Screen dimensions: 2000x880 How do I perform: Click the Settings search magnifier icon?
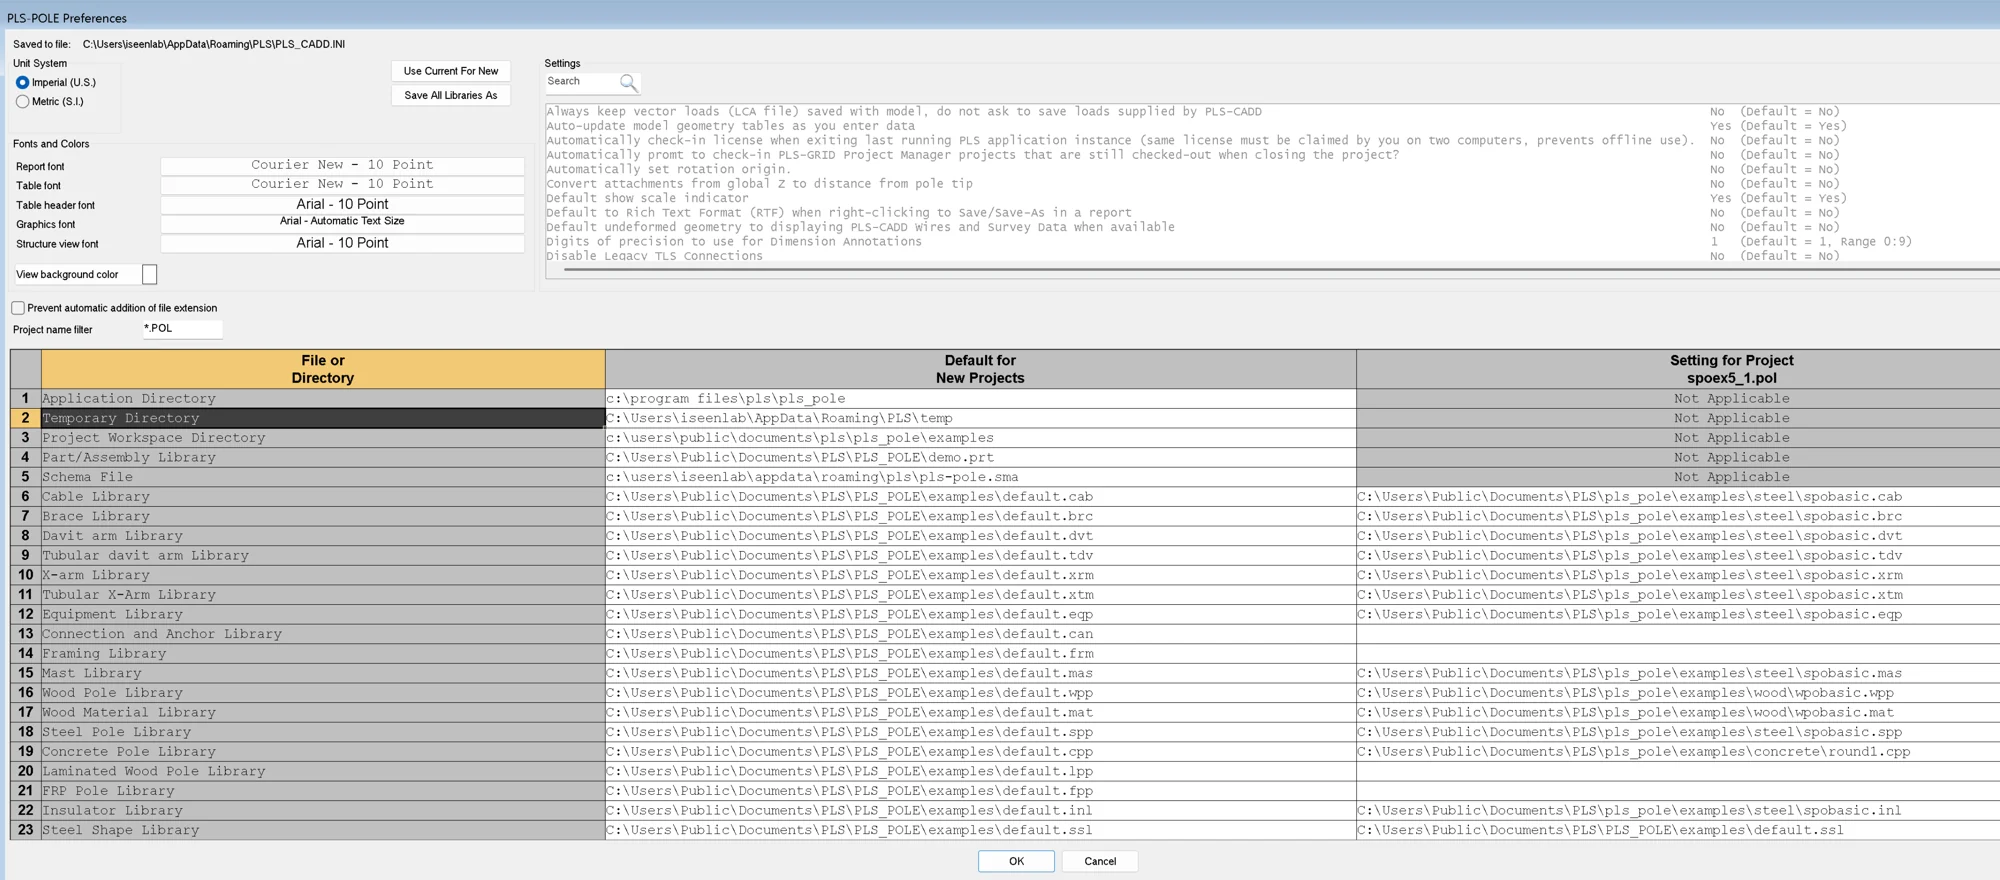(x=628, y=82)
